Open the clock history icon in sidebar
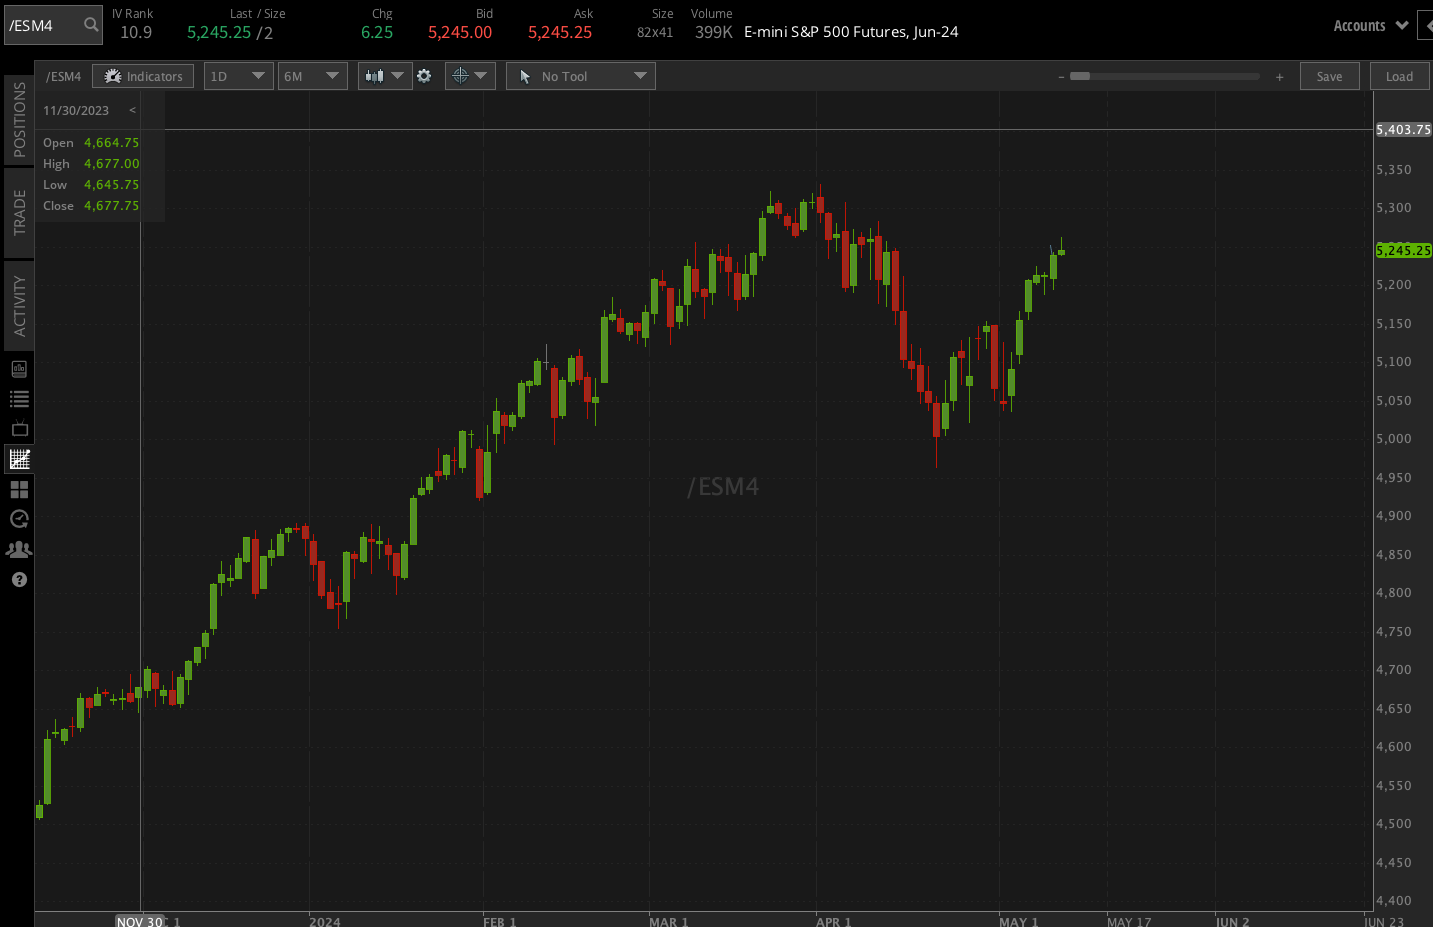Image resolution: width=1433 pixels, height=927 pixels. pyautogui.click(x=18, y=519)
